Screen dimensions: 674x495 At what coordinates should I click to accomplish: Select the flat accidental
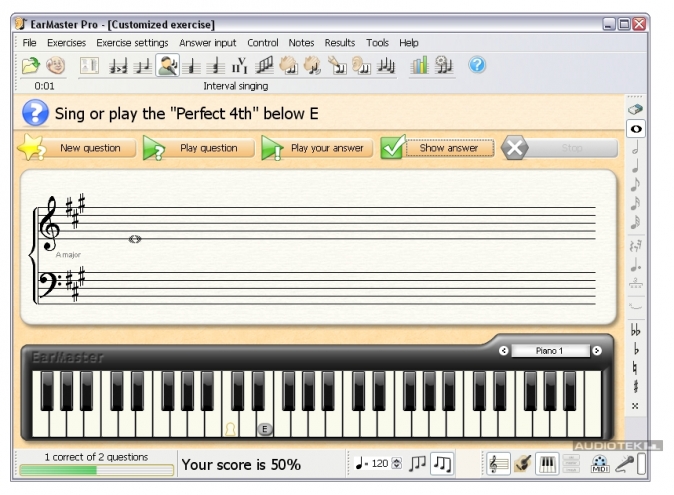635,349
